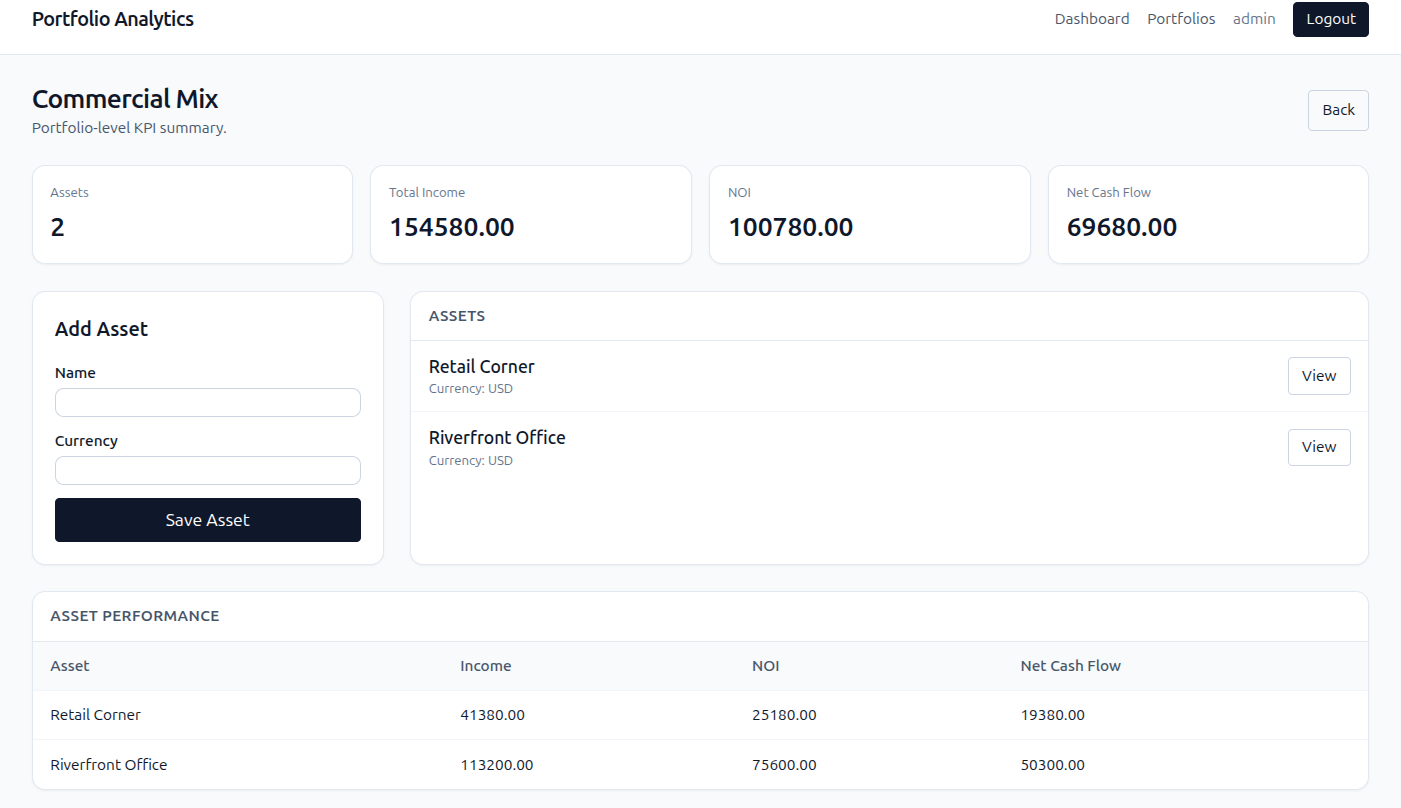Click the Back button
Viewport: 1401px width, 808px height.
coord(1338,110)
